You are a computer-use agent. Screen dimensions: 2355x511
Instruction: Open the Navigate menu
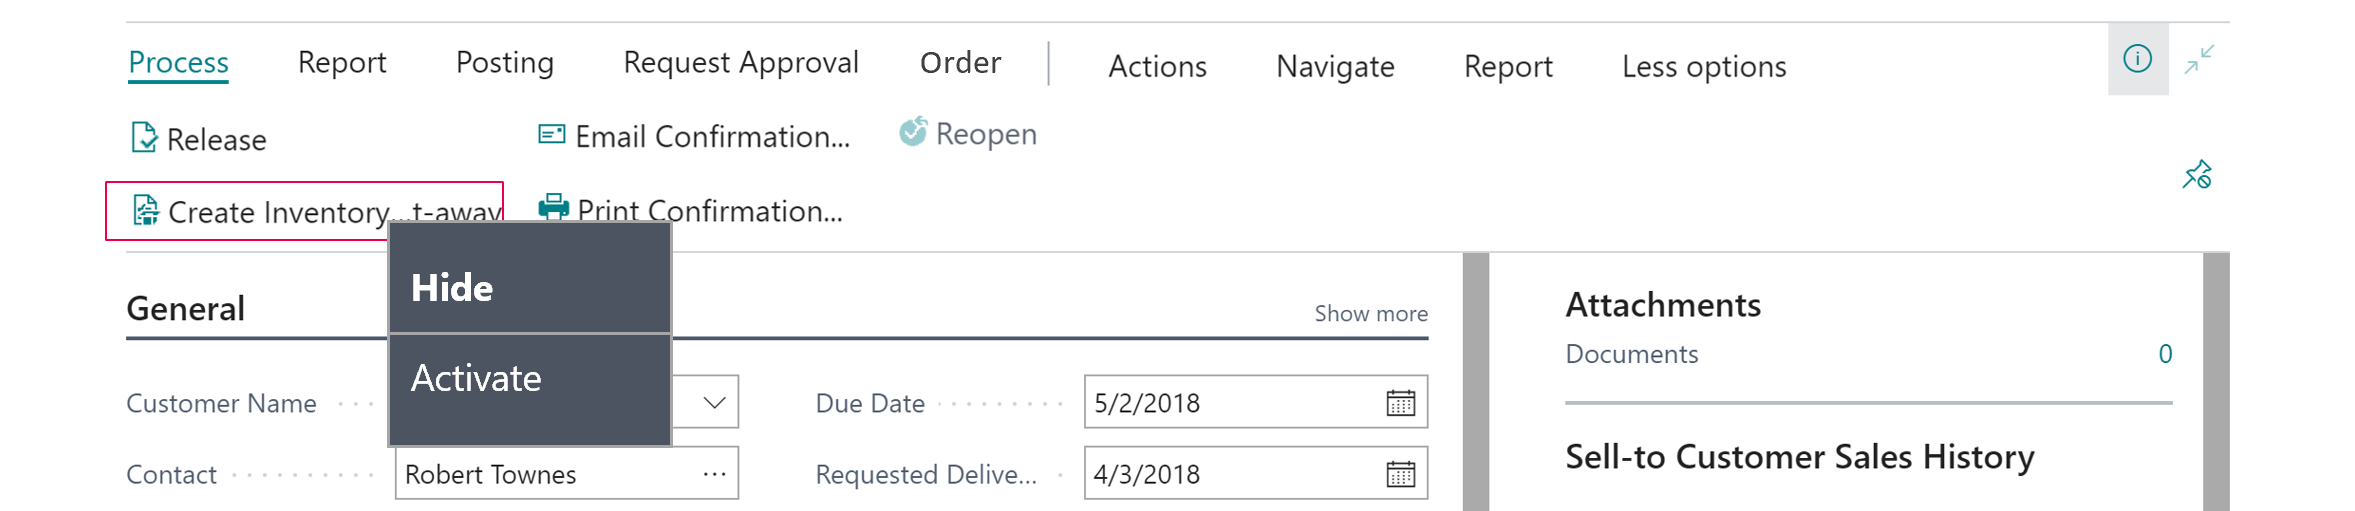[x=1335, y=66]
